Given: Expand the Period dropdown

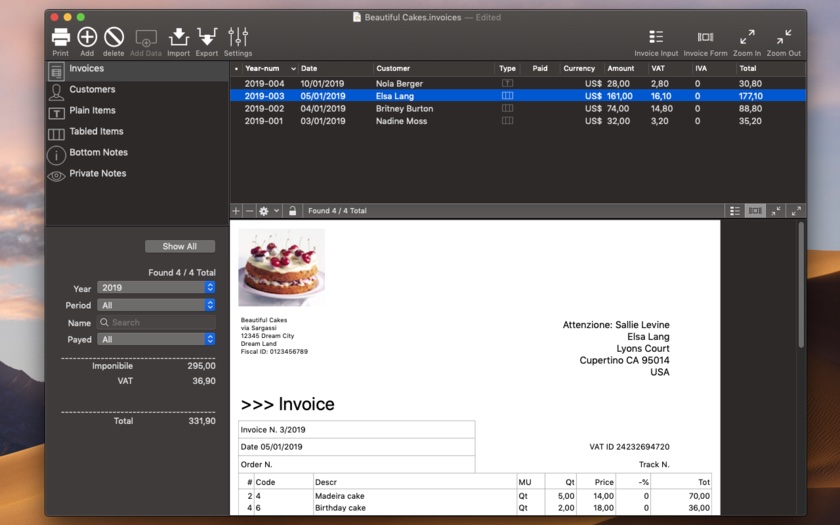Looking at the screenshot, I should (156, 305).
